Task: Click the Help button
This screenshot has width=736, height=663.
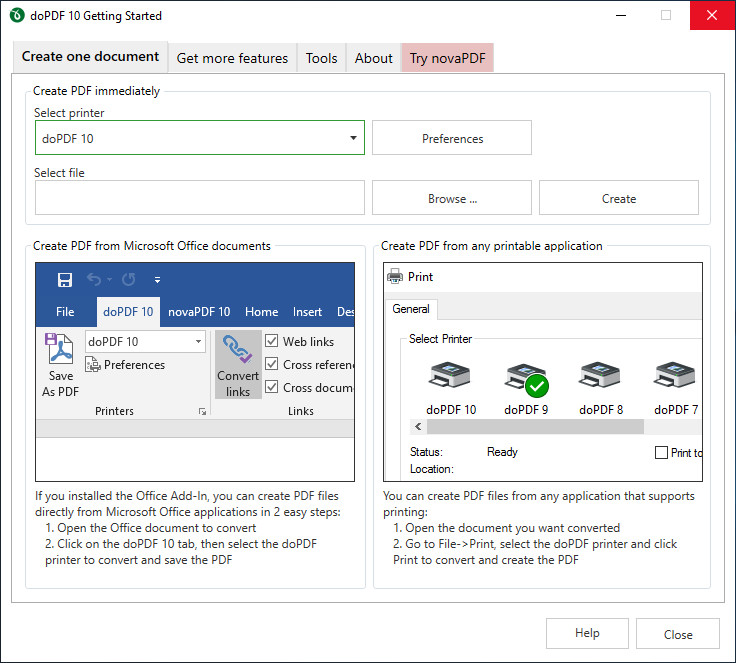Action: 587,633
